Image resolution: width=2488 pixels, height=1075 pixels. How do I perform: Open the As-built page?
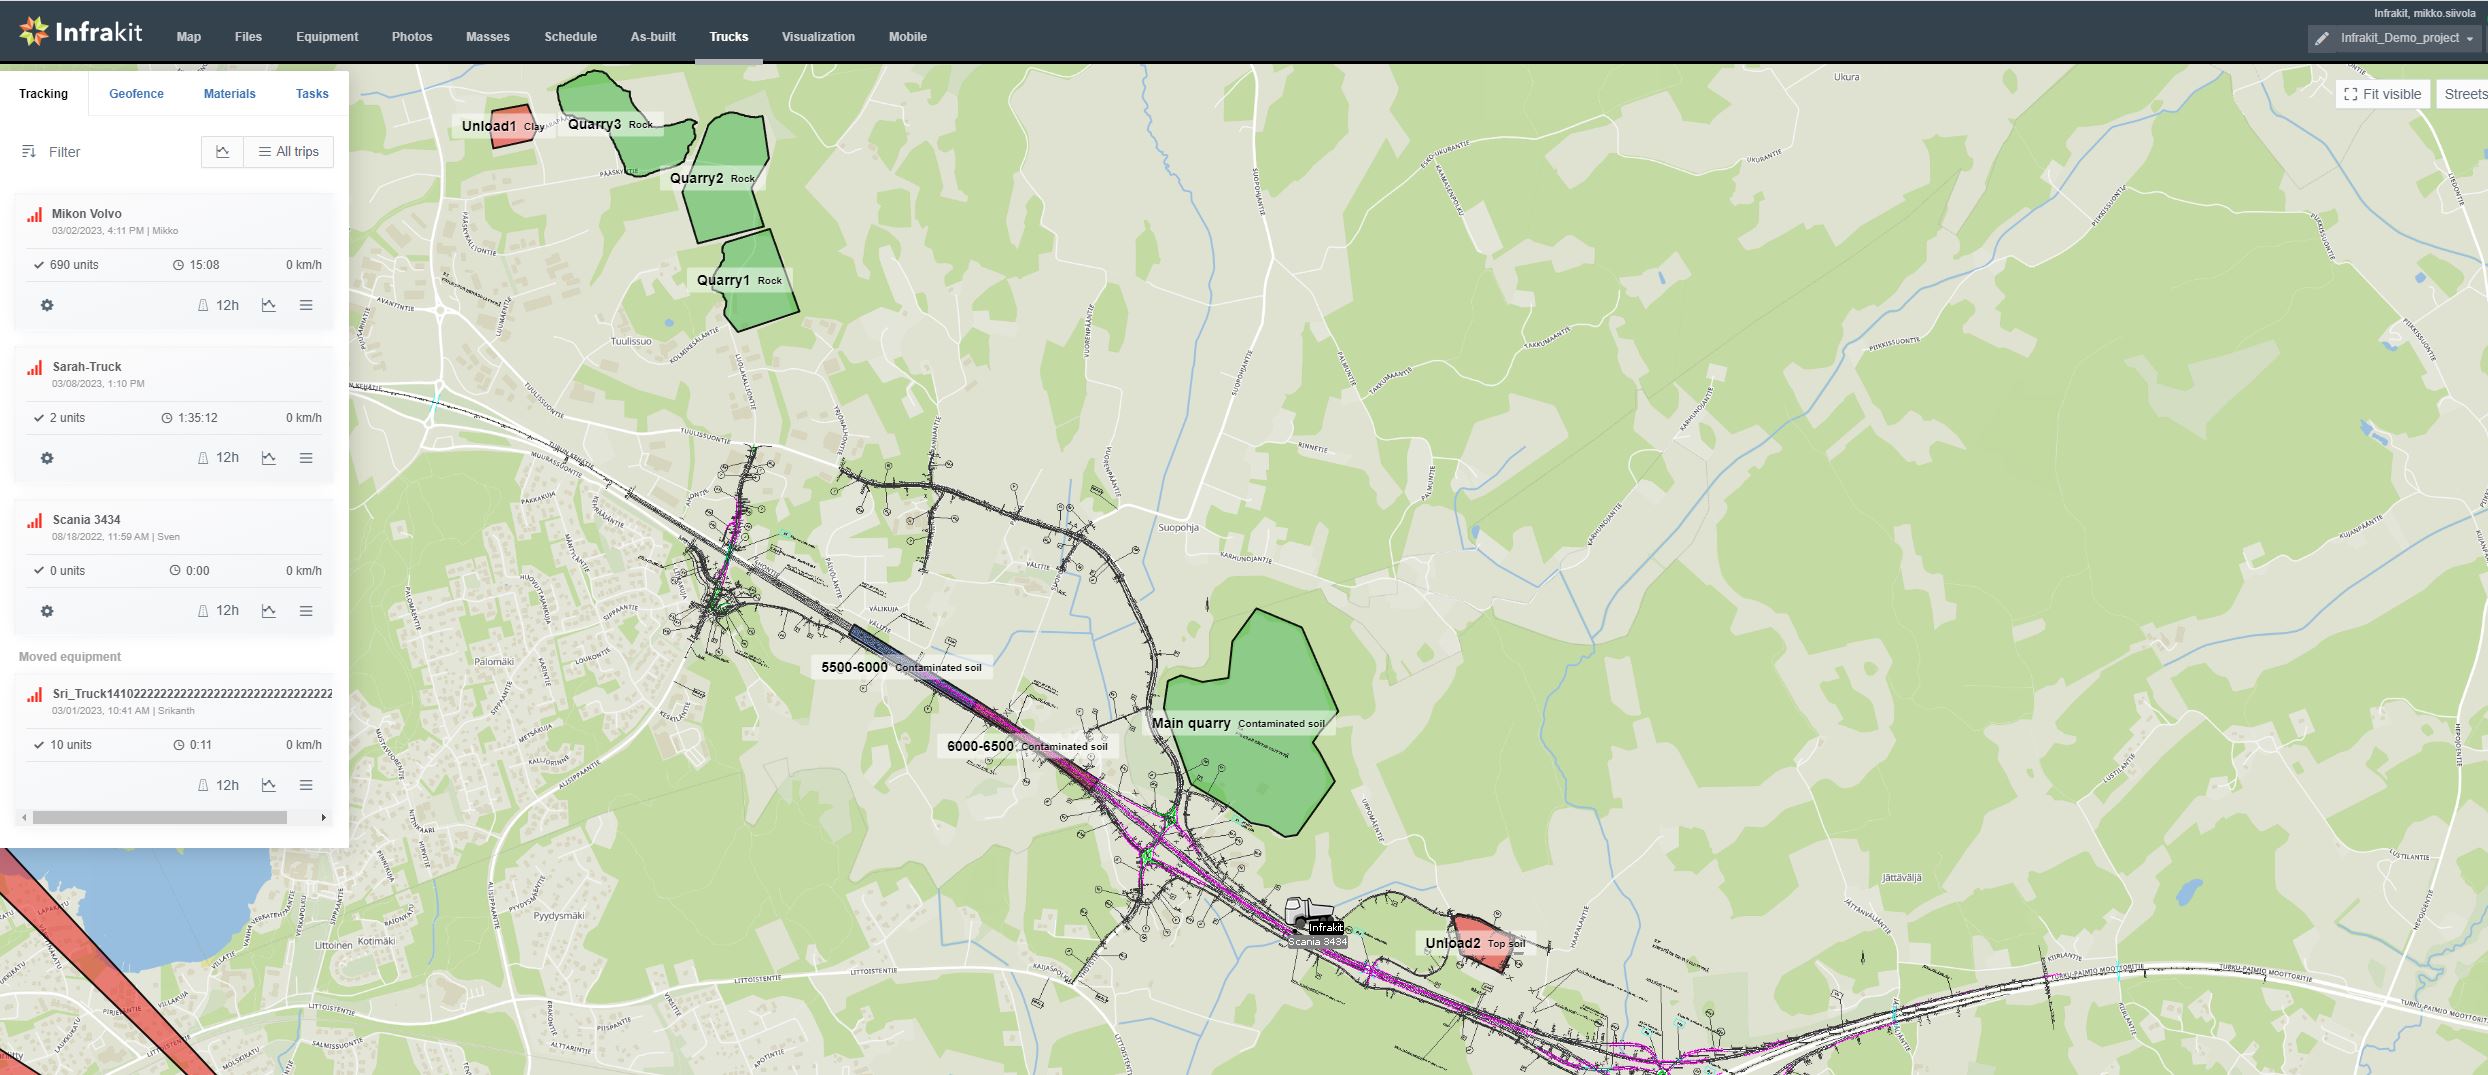[x=653, y=37]
